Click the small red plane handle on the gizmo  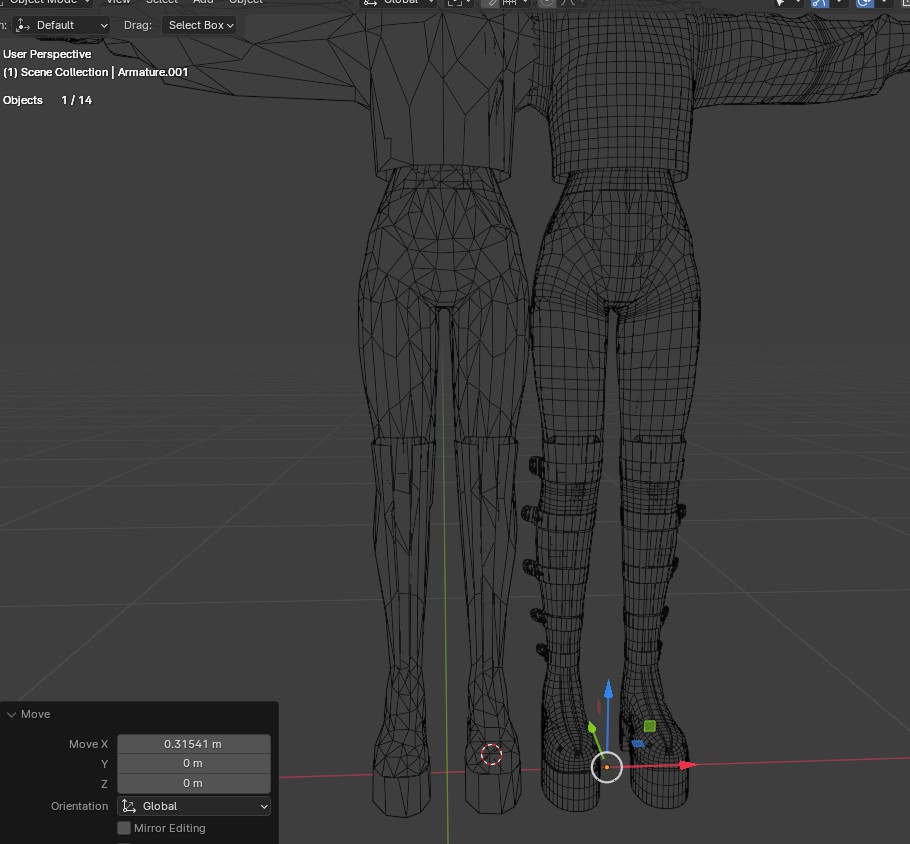(599, 707)
